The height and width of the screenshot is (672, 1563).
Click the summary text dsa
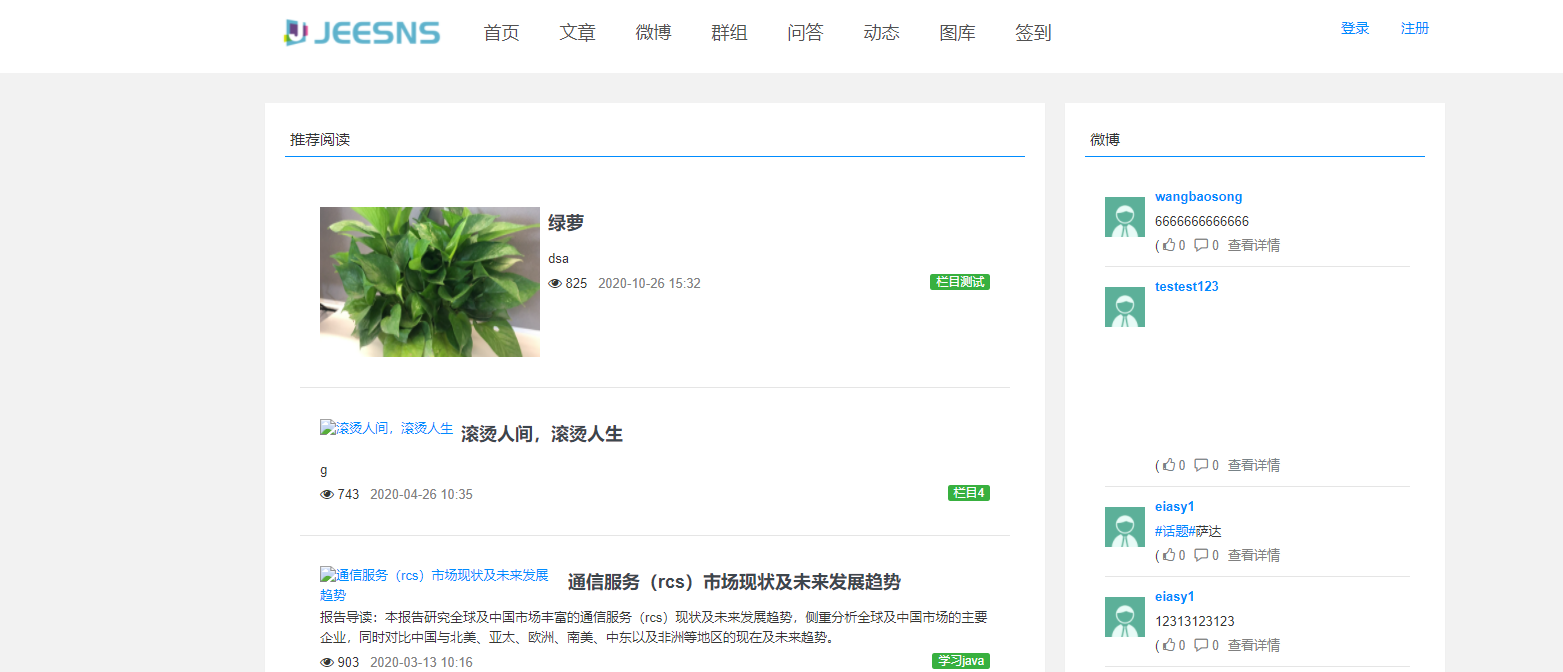click(558, 258)
